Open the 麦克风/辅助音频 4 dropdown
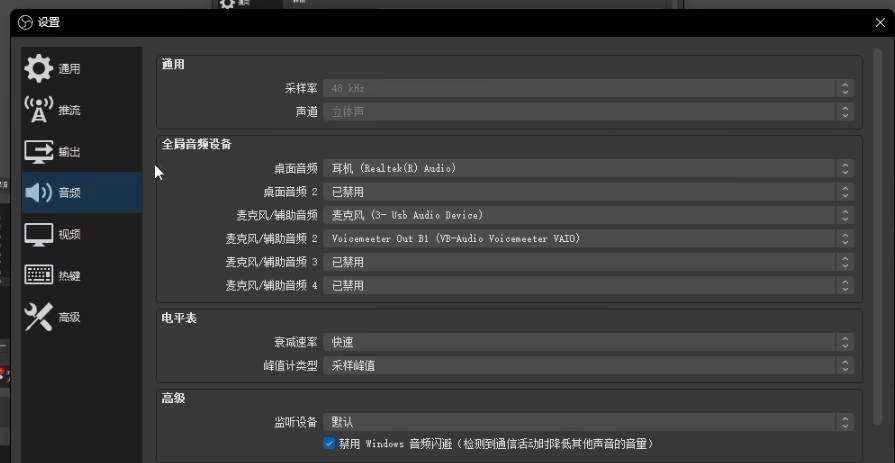This screenshot has height=463, width=895. [x=588, y=285]
